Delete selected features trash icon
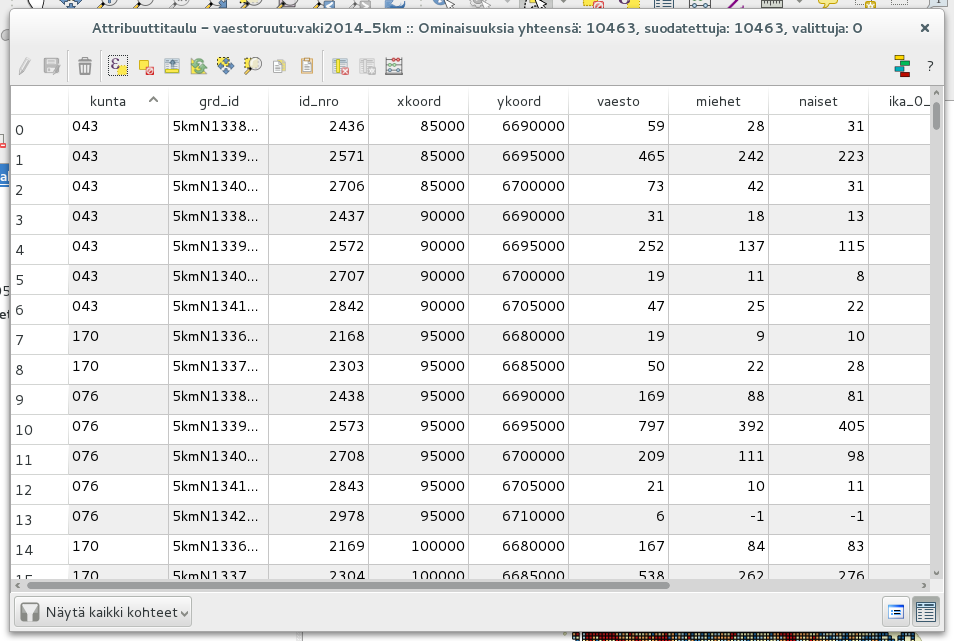This screenshot has height=641, width=954. click(x=85, y=66)
